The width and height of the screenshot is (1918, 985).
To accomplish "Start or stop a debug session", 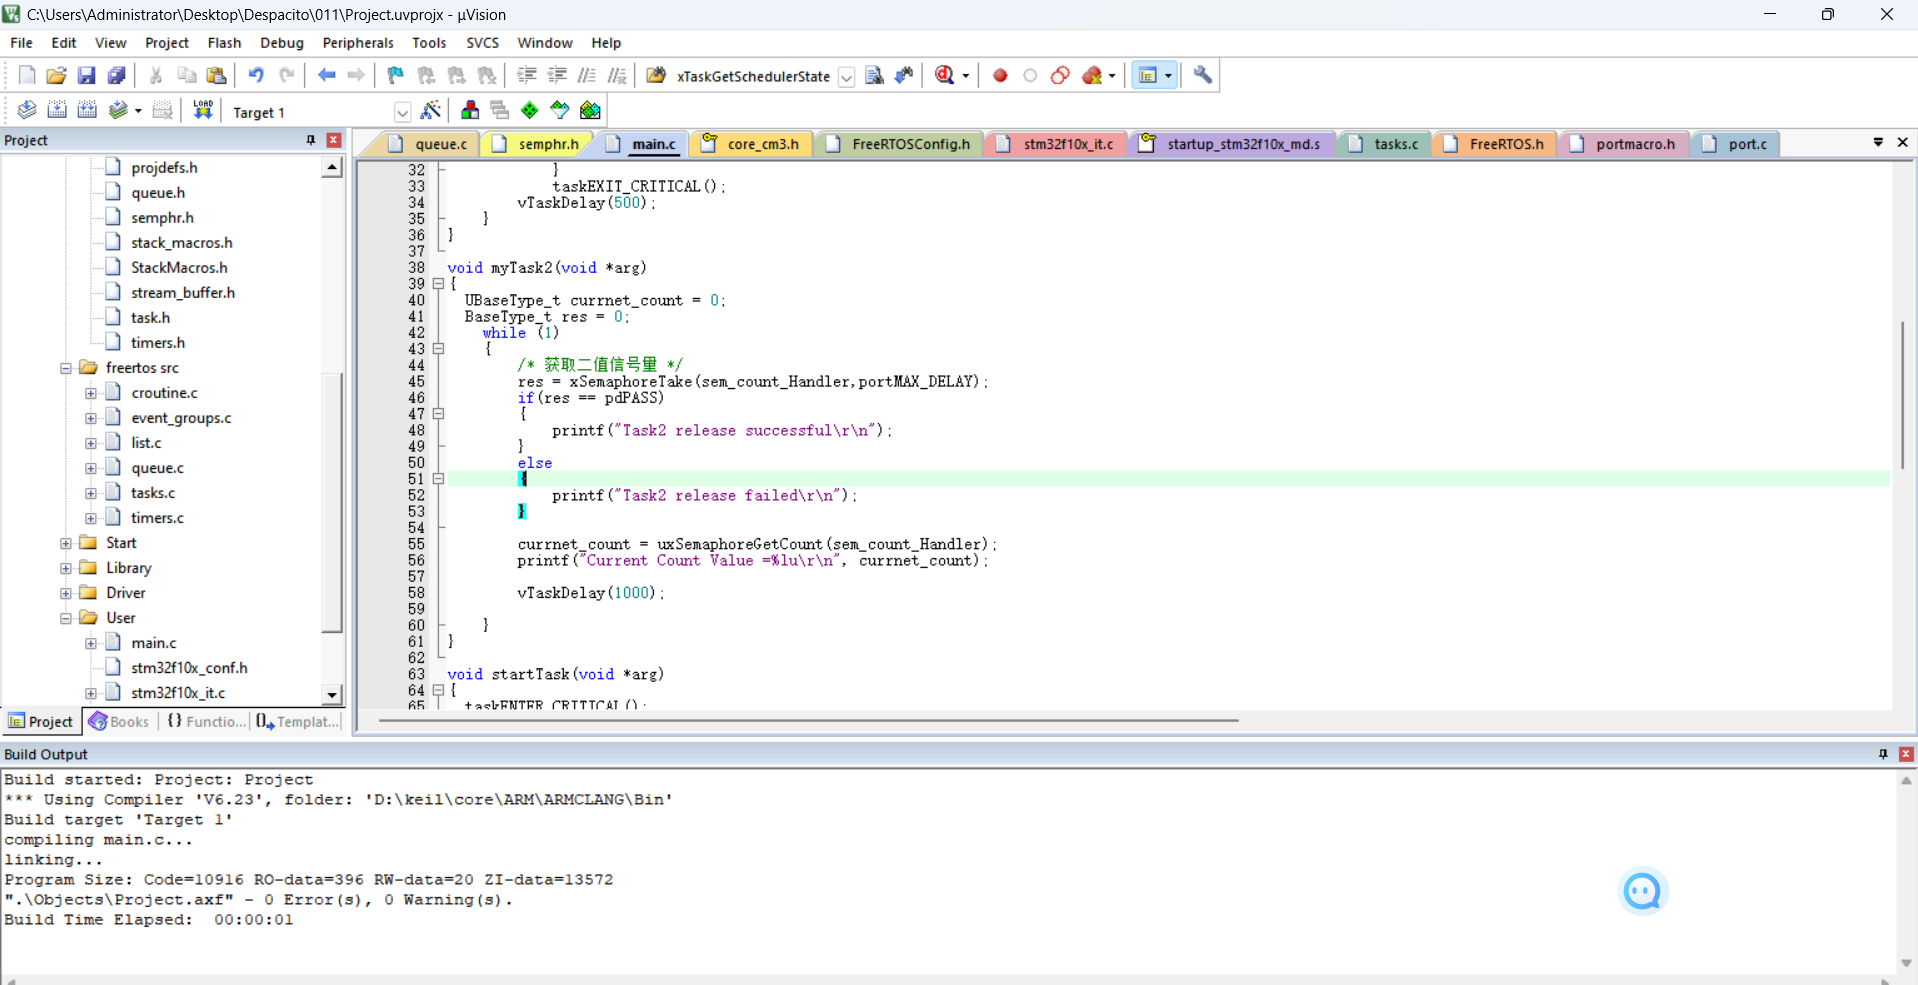I will (945, 75).
